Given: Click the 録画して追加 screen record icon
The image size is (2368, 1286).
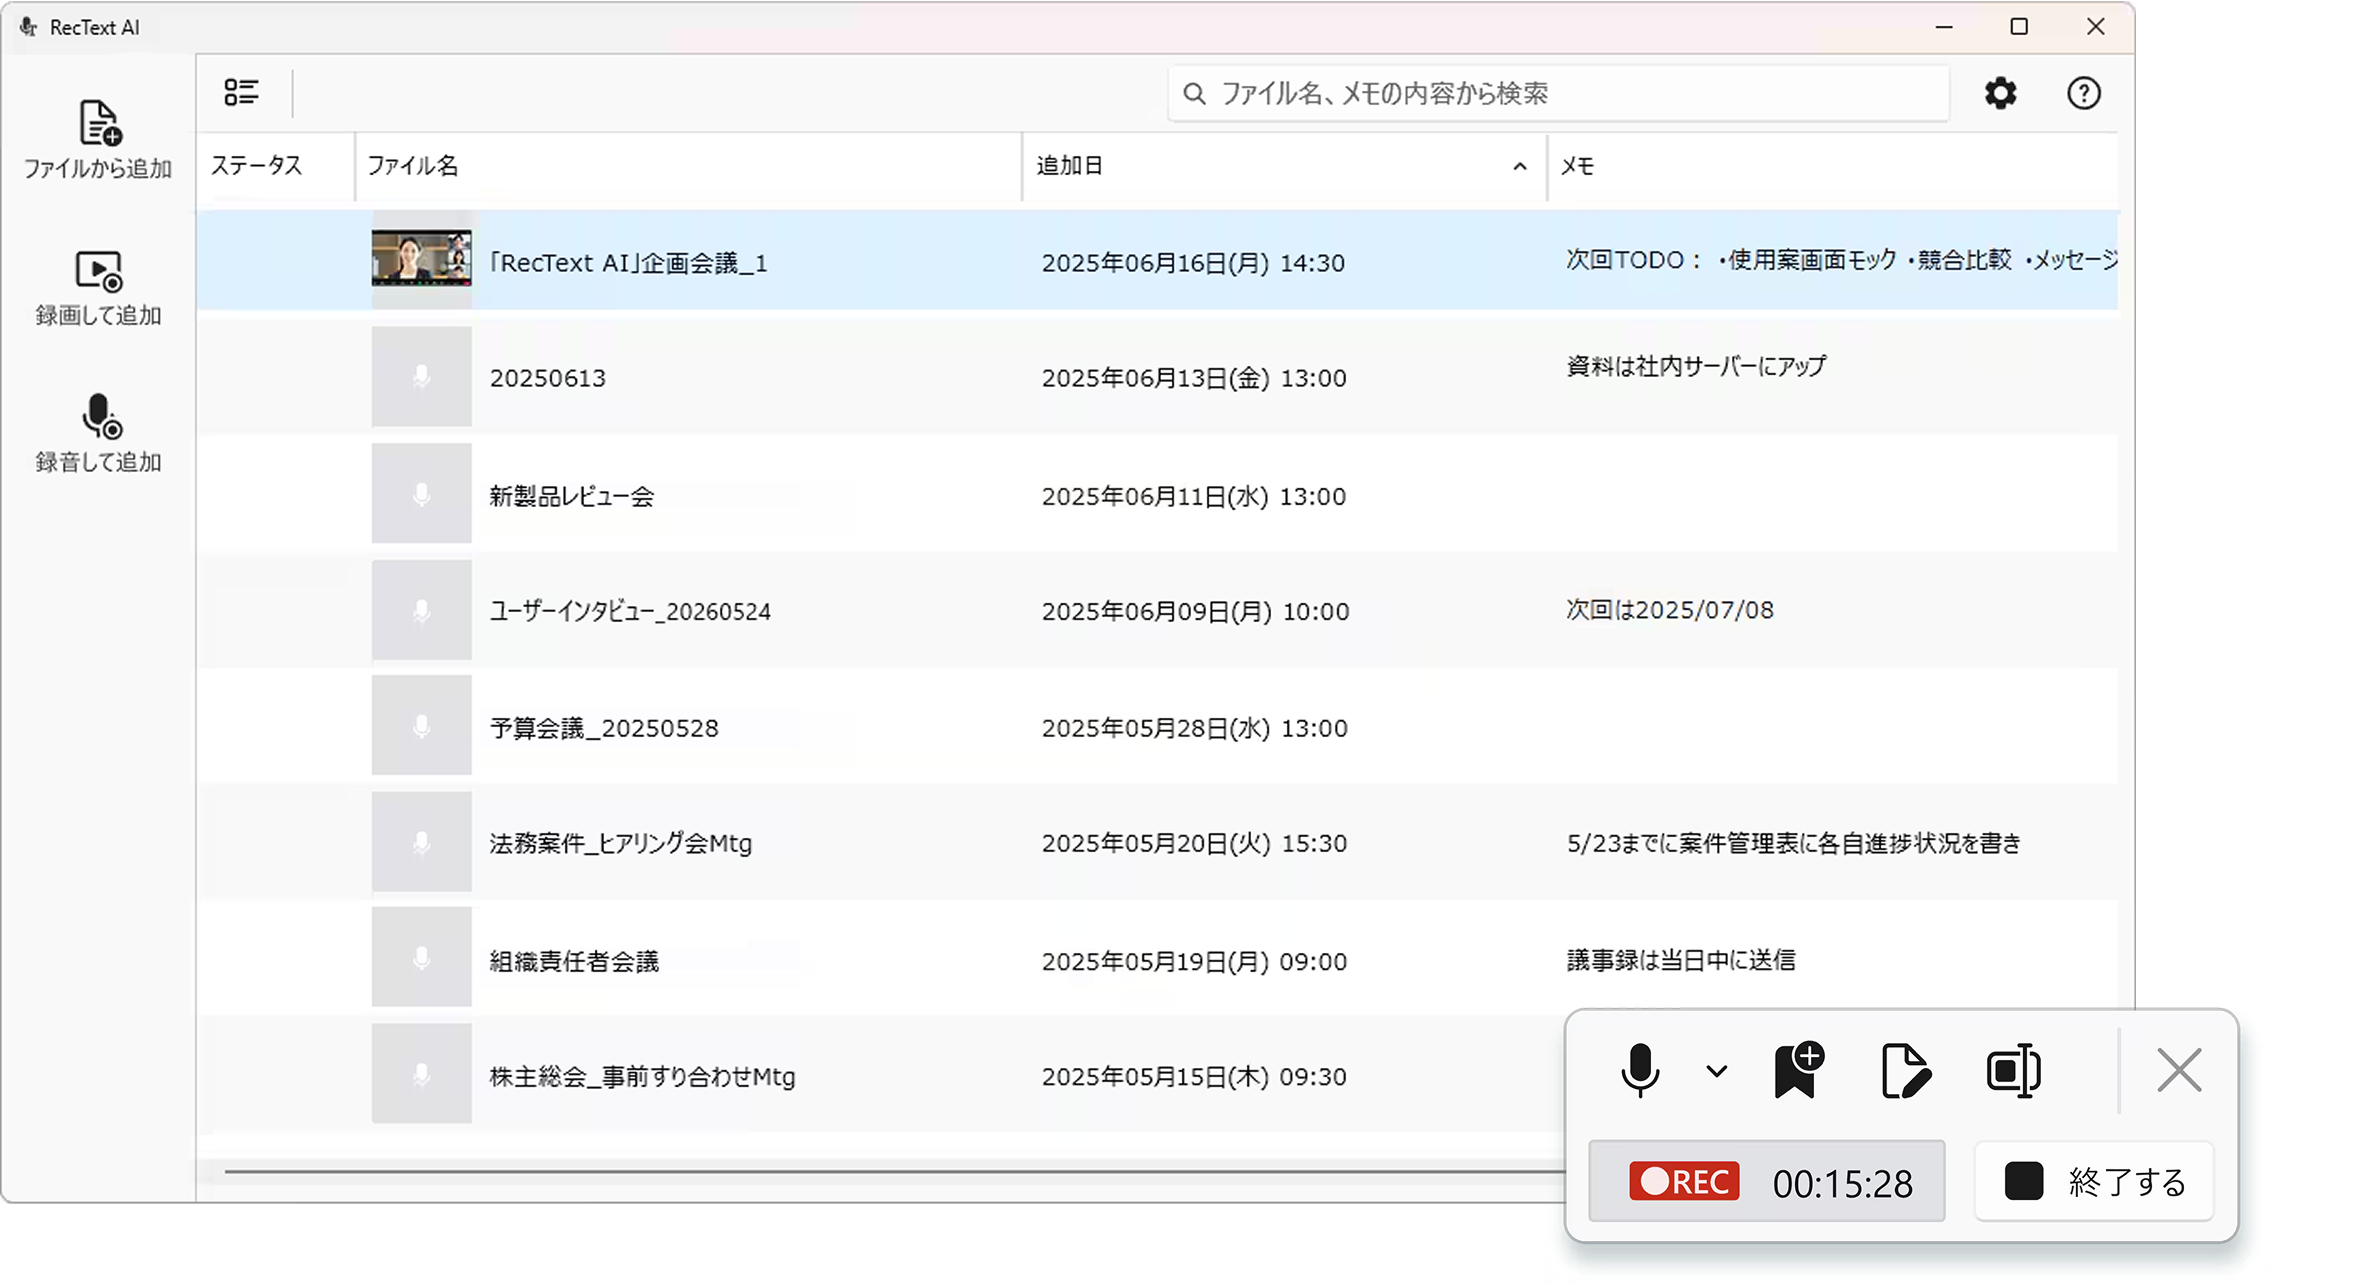Looking at the screenshot, I should 99,271.
